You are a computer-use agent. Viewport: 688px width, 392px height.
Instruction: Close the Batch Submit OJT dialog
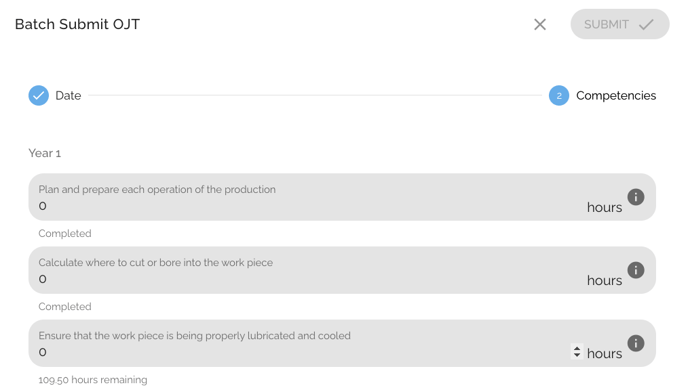(540, 25)
